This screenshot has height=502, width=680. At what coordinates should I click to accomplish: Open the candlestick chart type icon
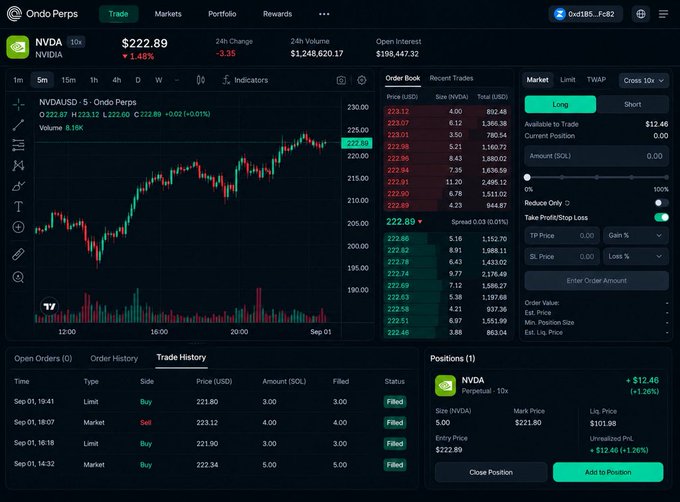pyautogui.click(x=200, y=80)
